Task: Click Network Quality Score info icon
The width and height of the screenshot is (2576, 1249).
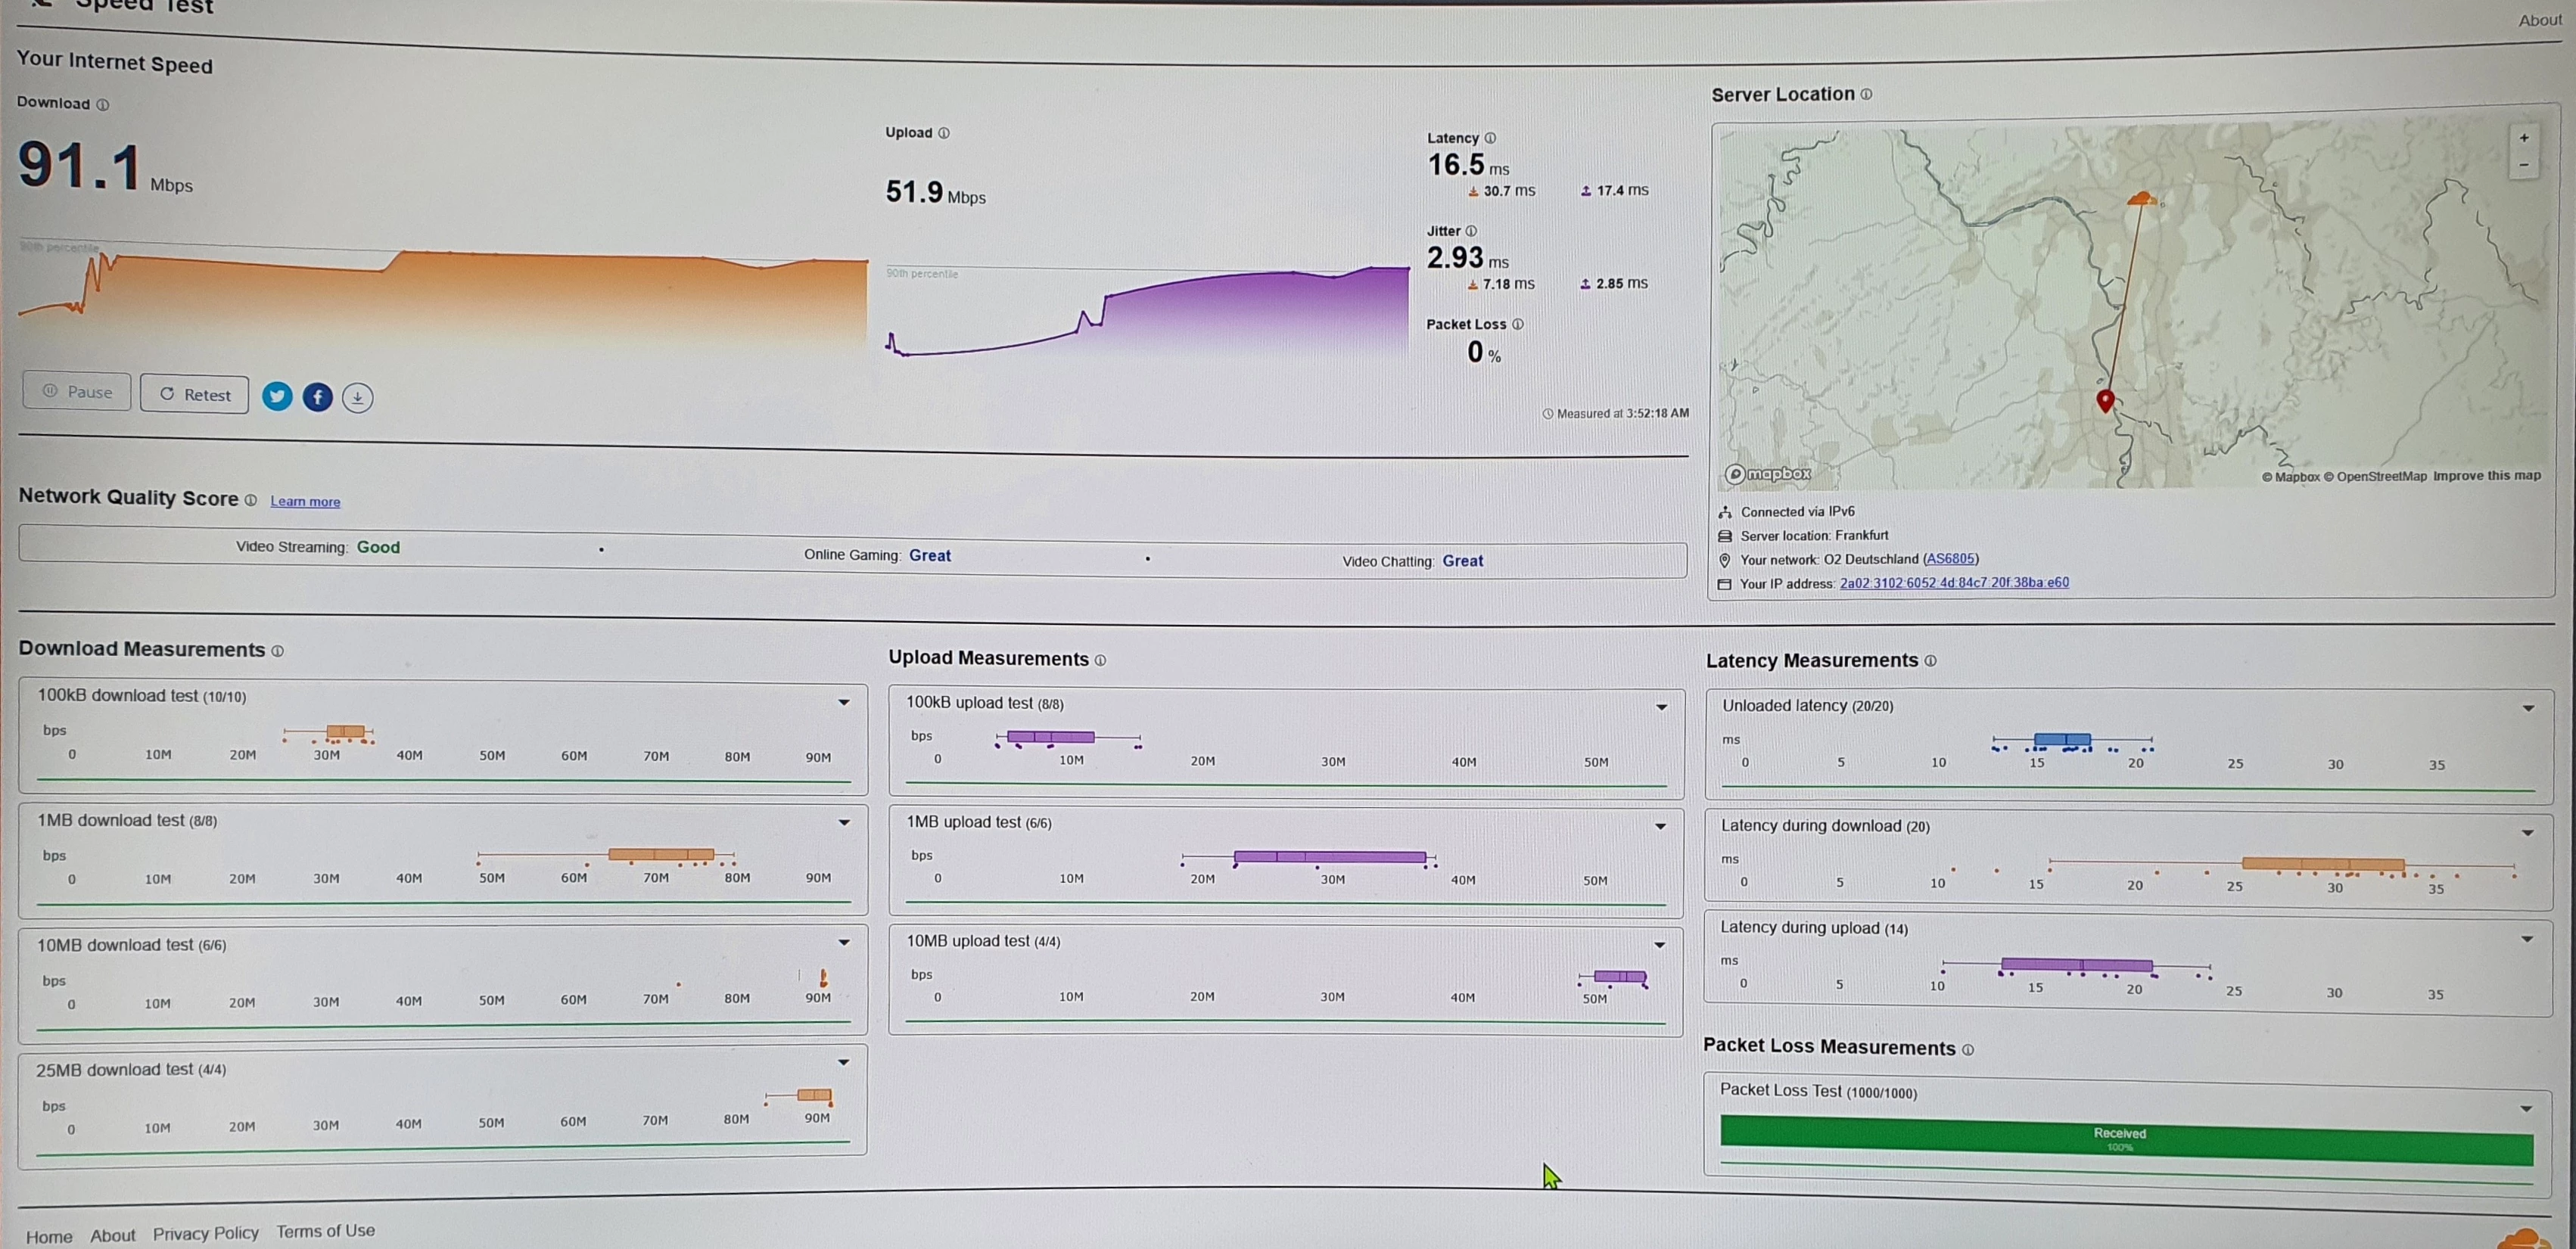Action: (251, 500)
